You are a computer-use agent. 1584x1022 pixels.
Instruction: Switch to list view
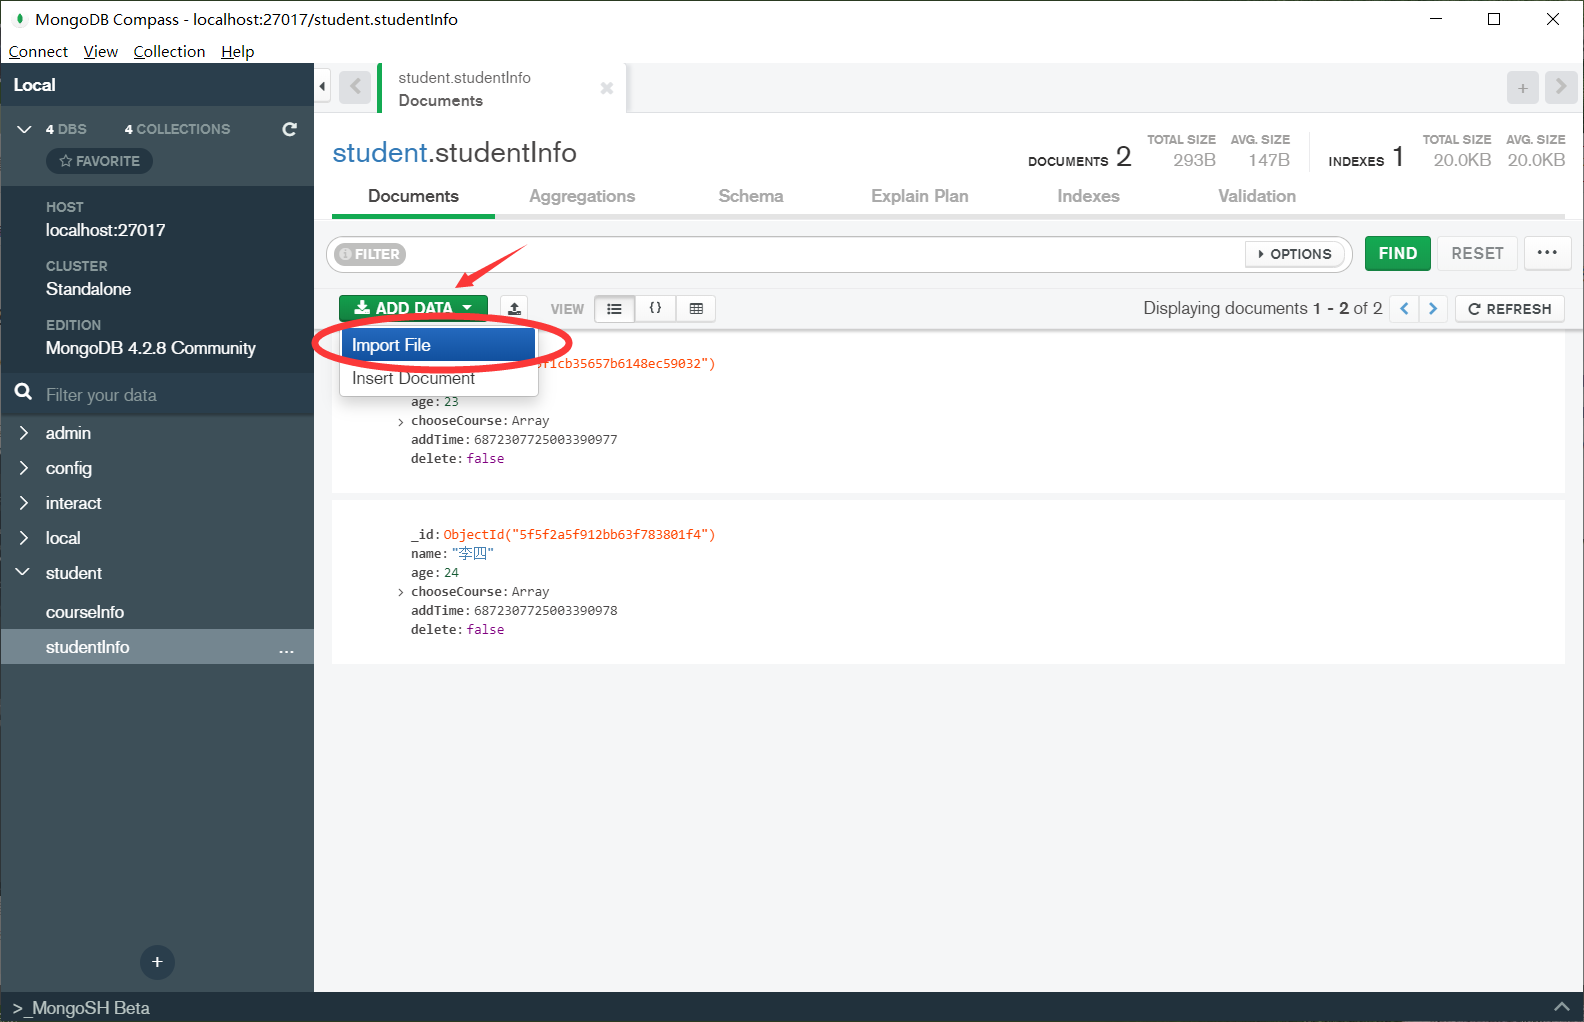coord(614,309)
